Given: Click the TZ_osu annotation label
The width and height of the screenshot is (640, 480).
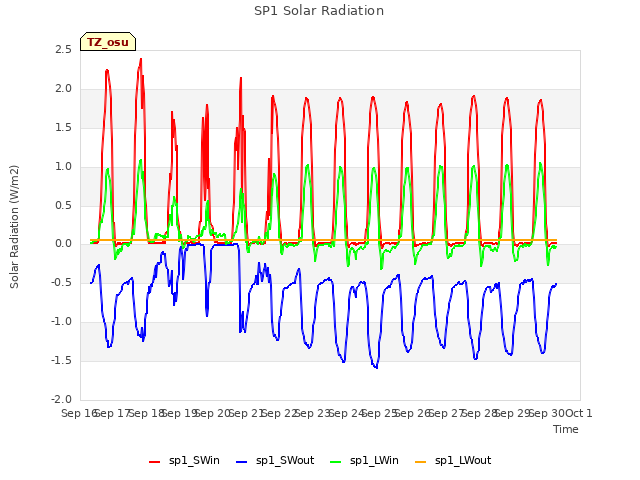Looking at the screenshot, I should [x=108, y=42].
